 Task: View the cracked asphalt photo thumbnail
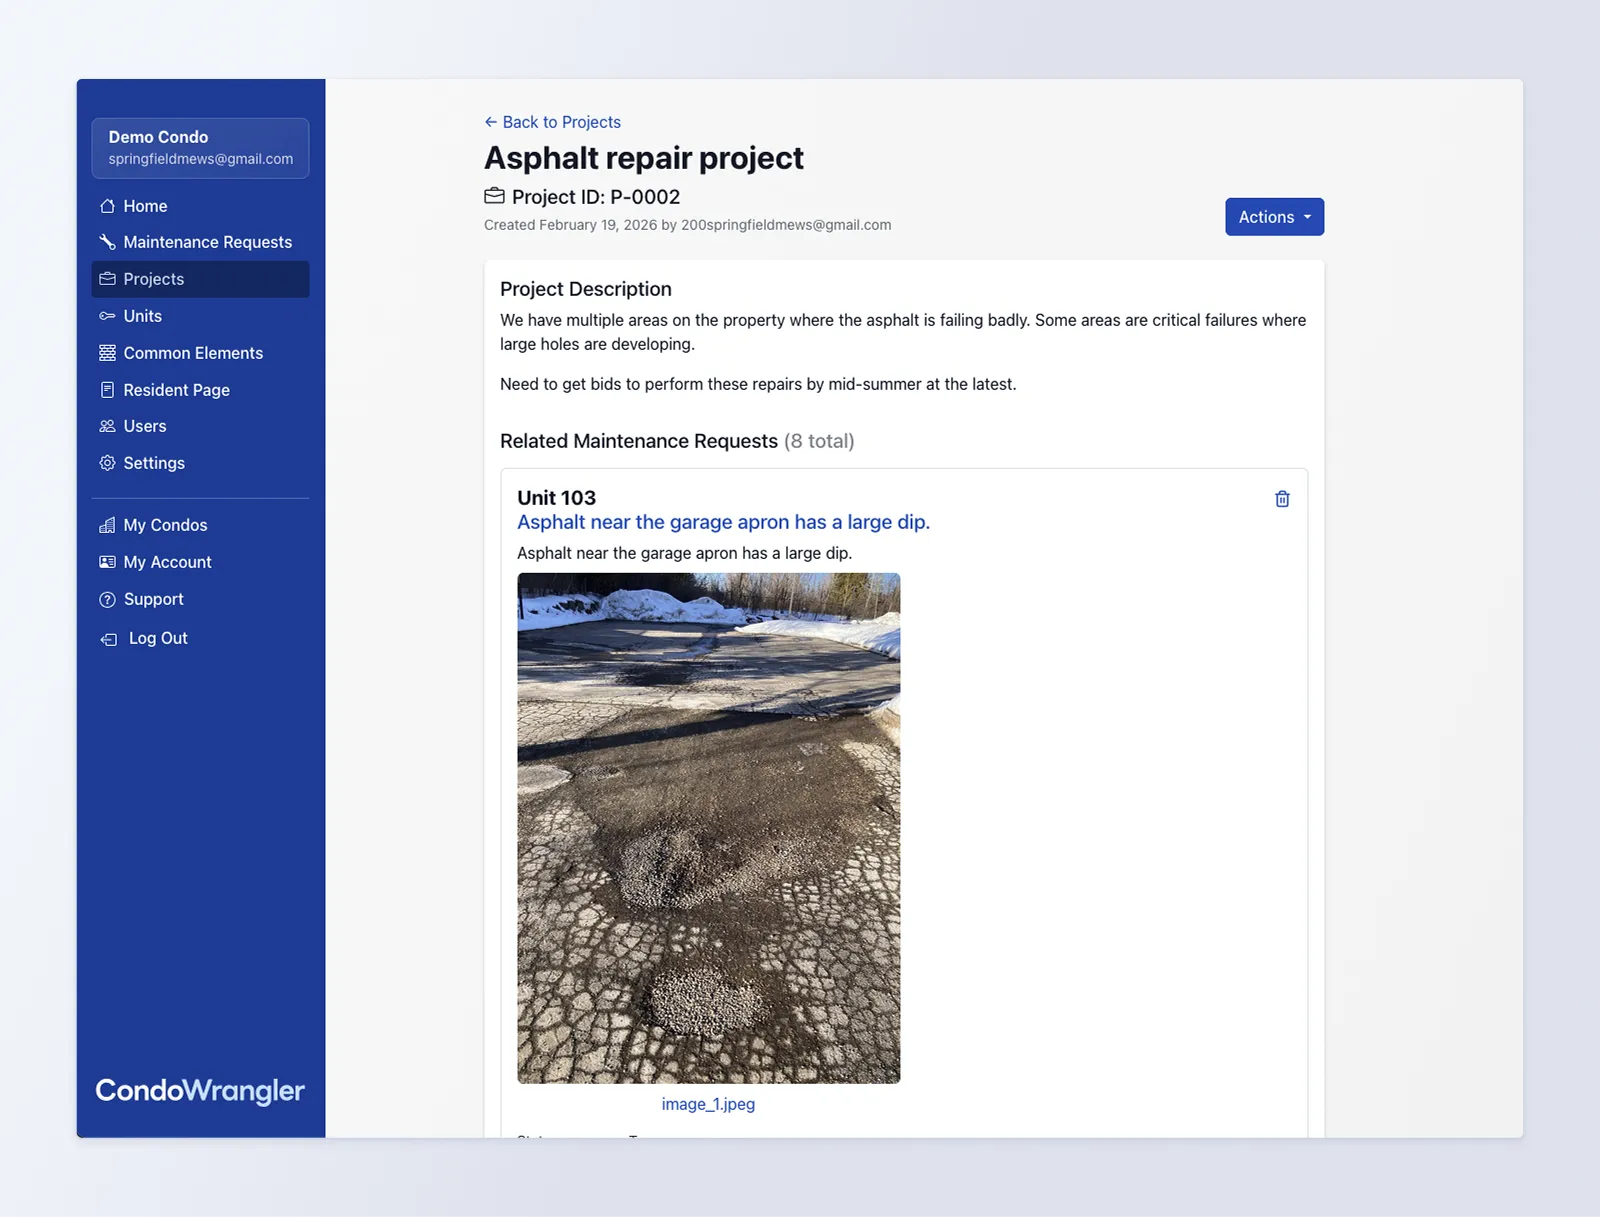point(708,828)
